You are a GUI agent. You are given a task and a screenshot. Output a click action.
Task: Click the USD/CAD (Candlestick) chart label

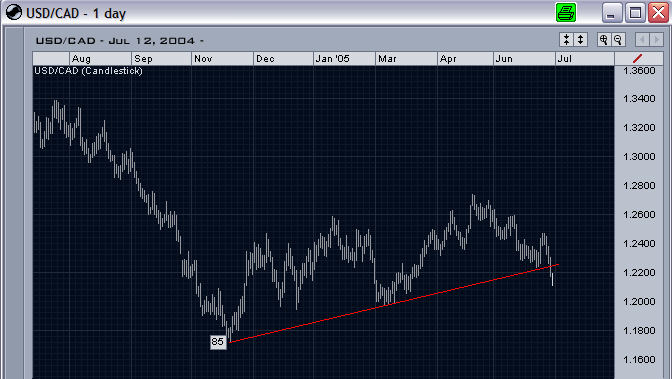[x=88, y=71]
